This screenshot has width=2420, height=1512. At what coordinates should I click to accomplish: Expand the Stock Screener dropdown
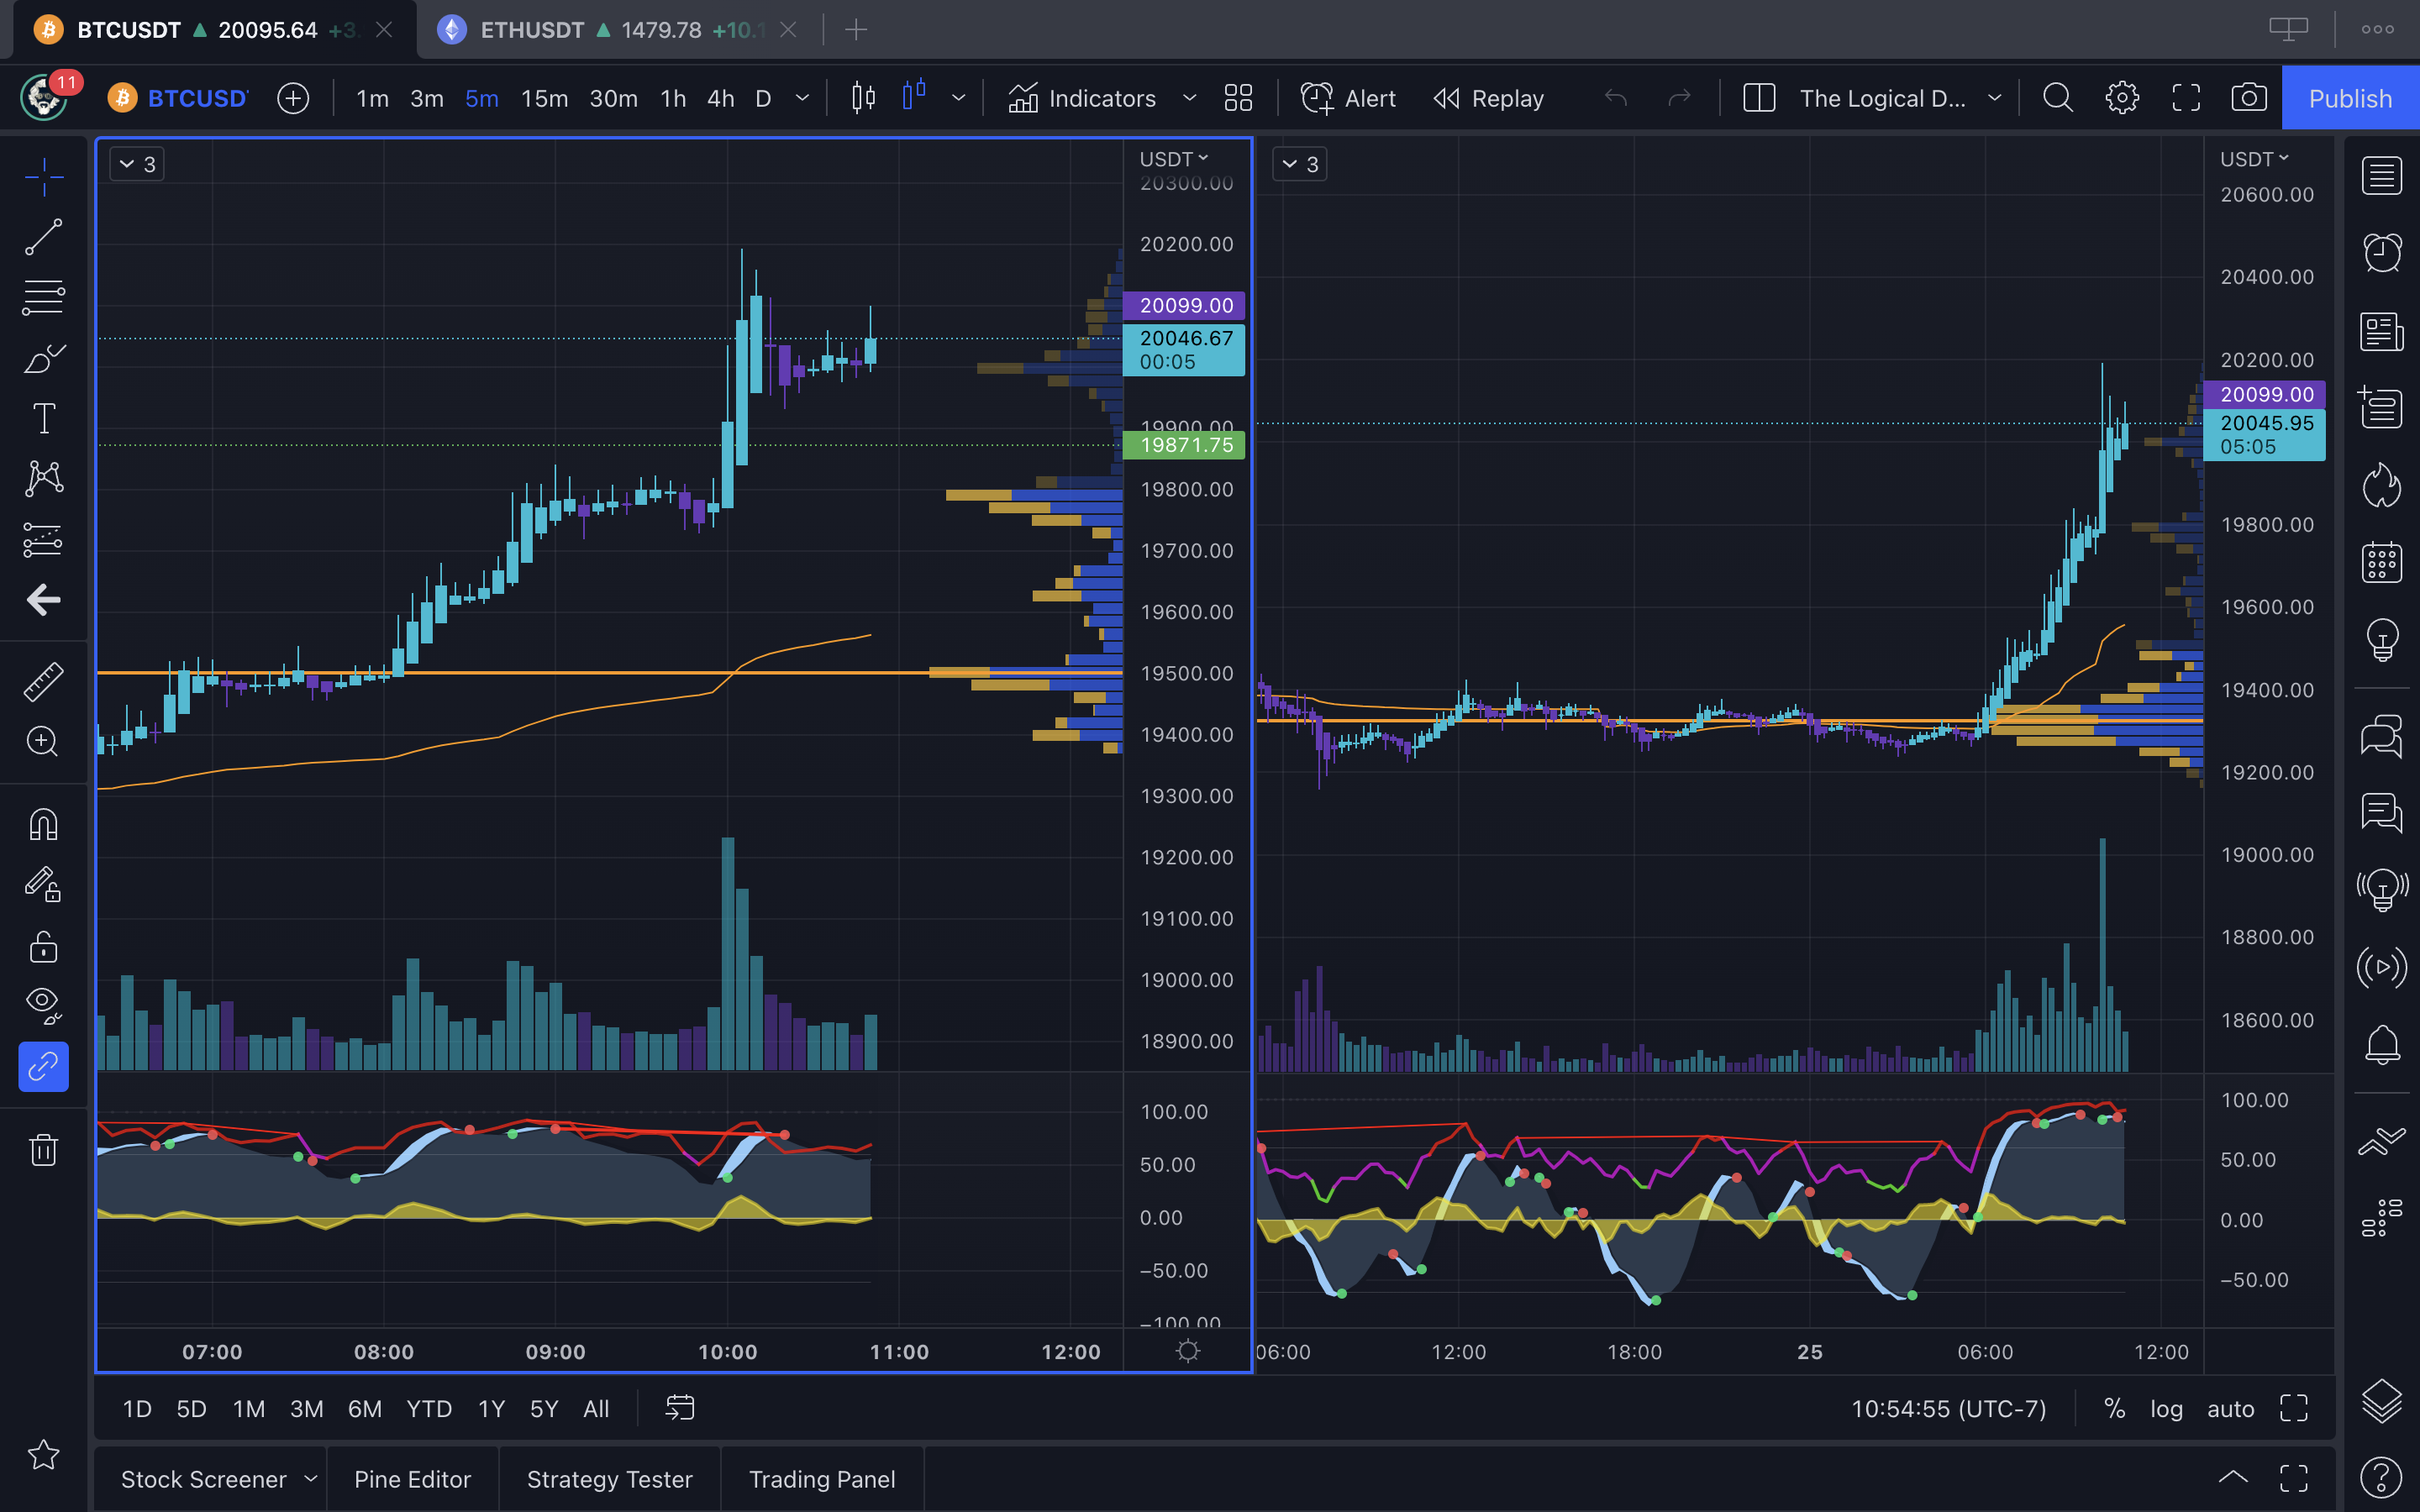point(311,1479)
